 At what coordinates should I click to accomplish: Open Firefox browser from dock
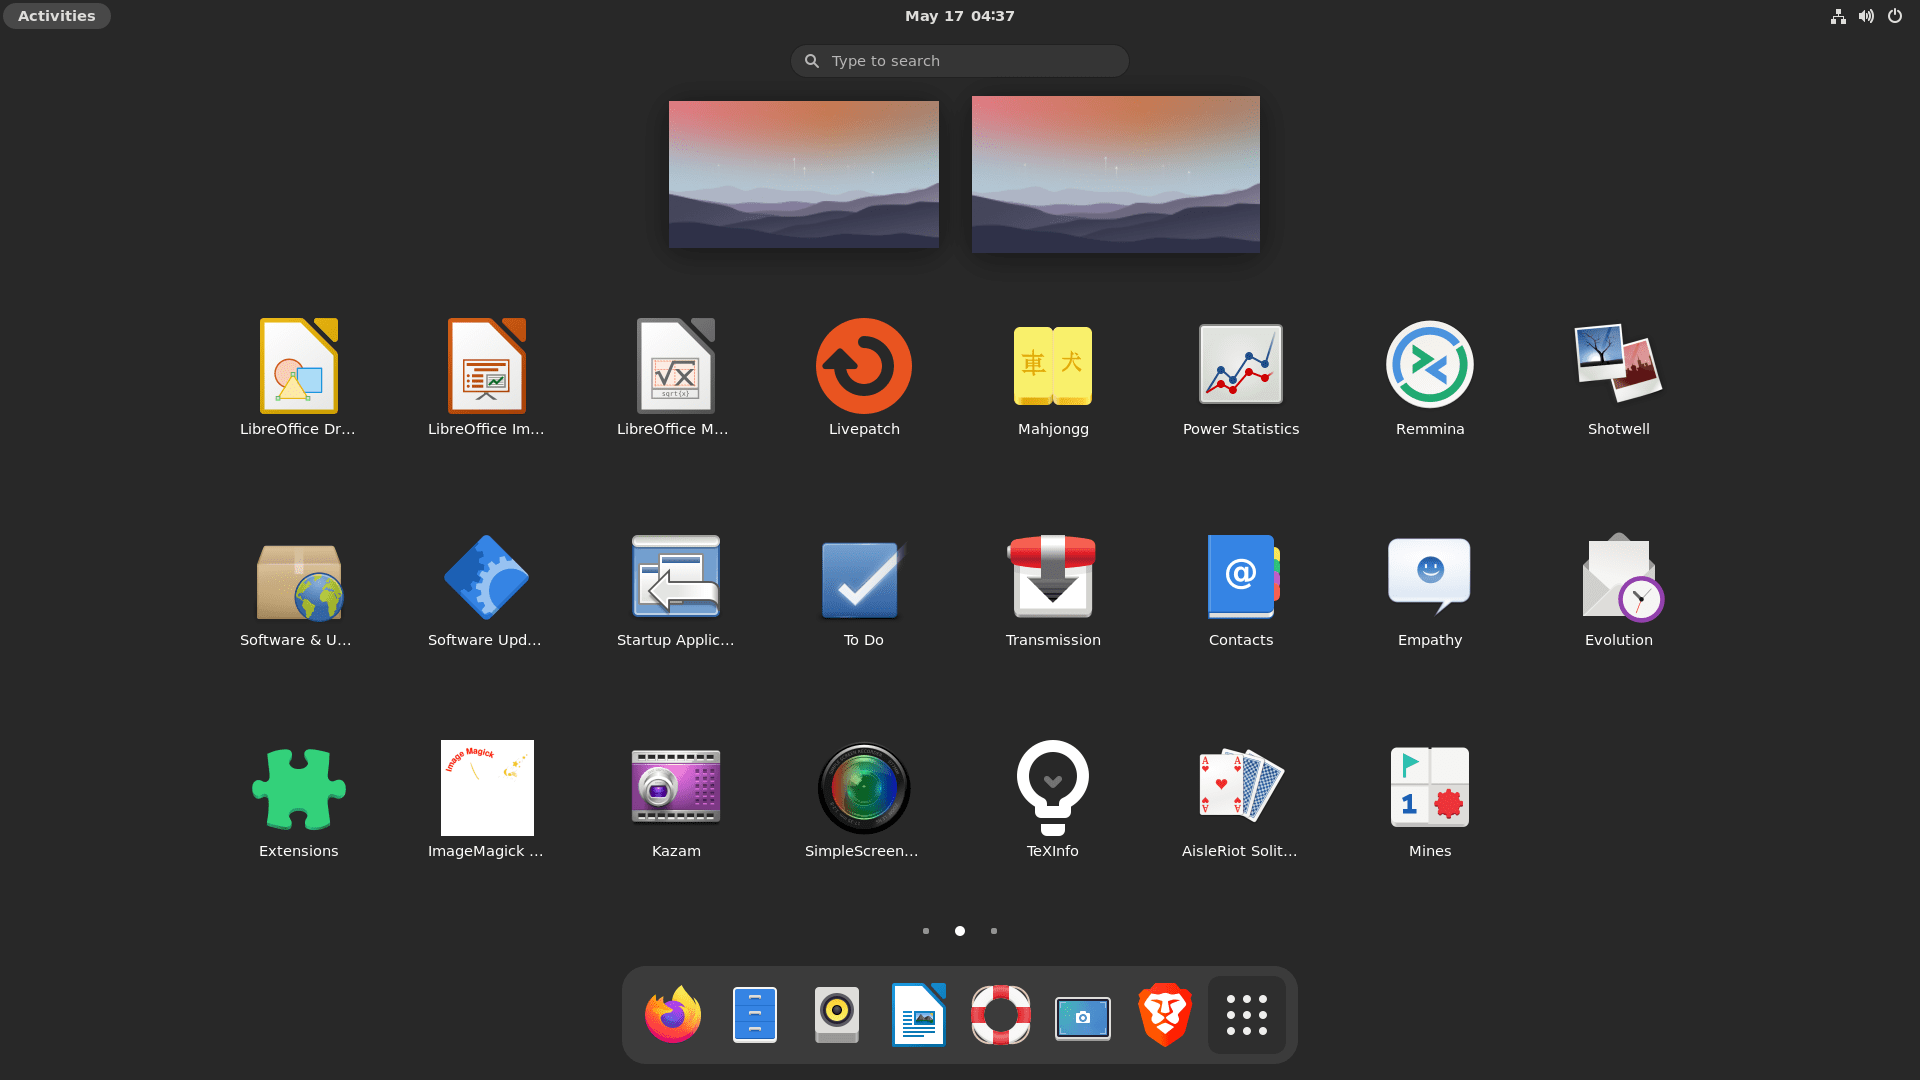[673, 1014]
